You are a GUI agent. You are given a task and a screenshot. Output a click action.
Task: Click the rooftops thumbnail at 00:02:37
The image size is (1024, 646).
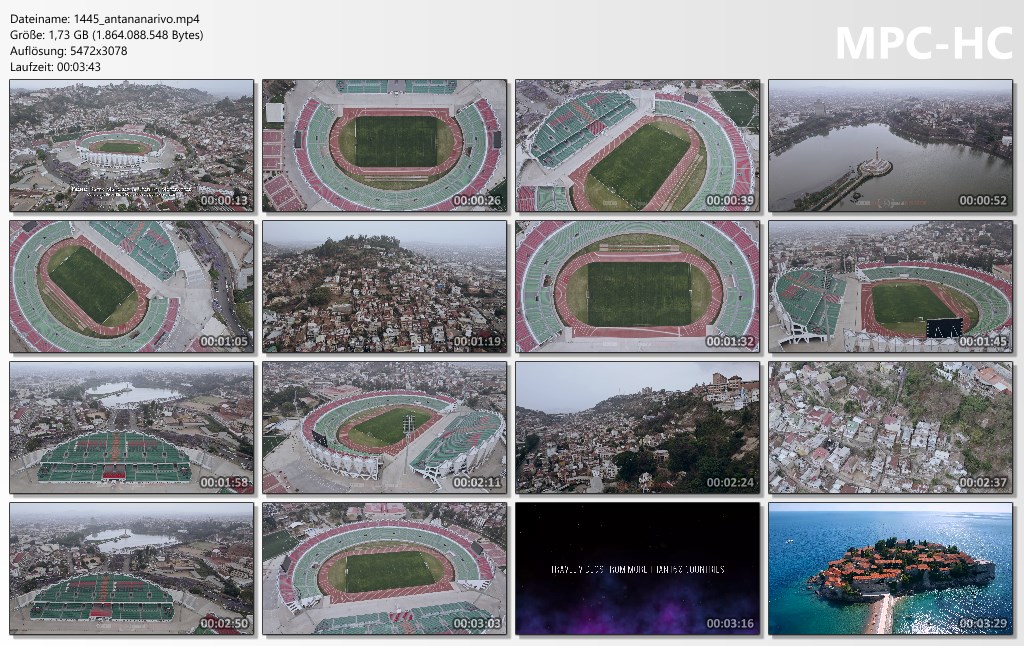pos(891,428)
